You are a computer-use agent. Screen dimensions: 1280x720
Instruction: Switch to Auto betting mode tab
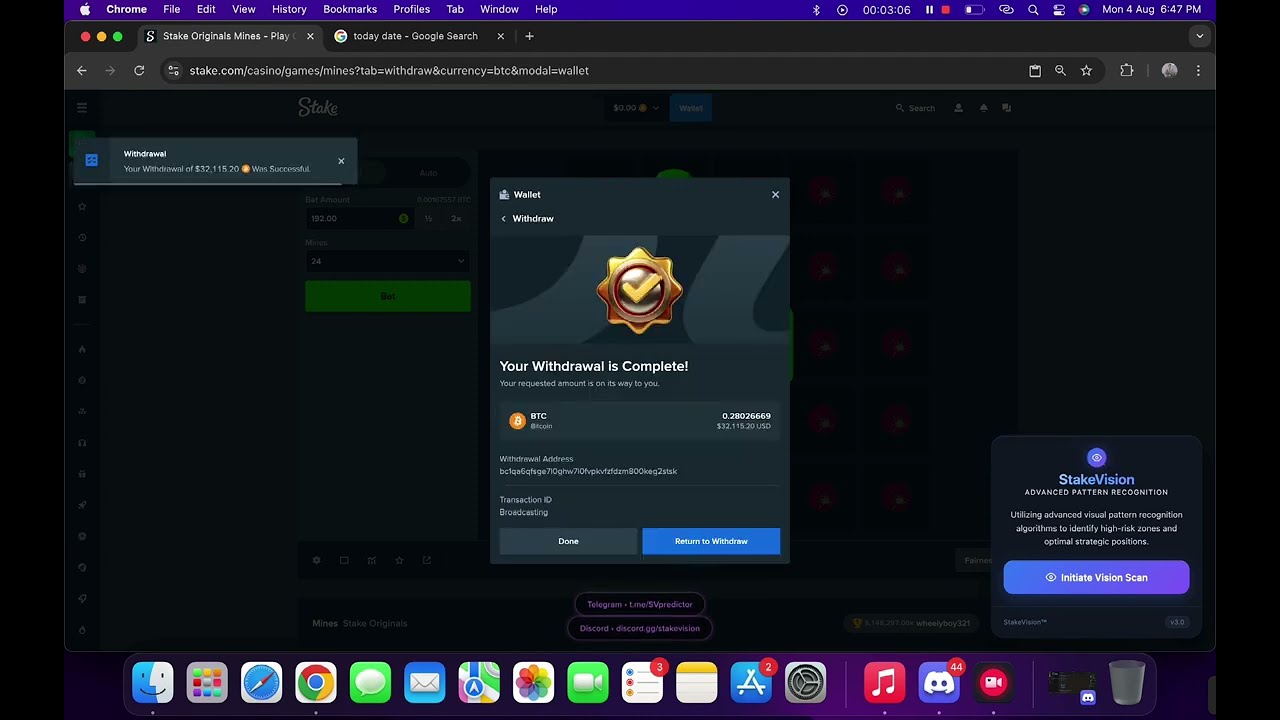click(x=428, y=173)
